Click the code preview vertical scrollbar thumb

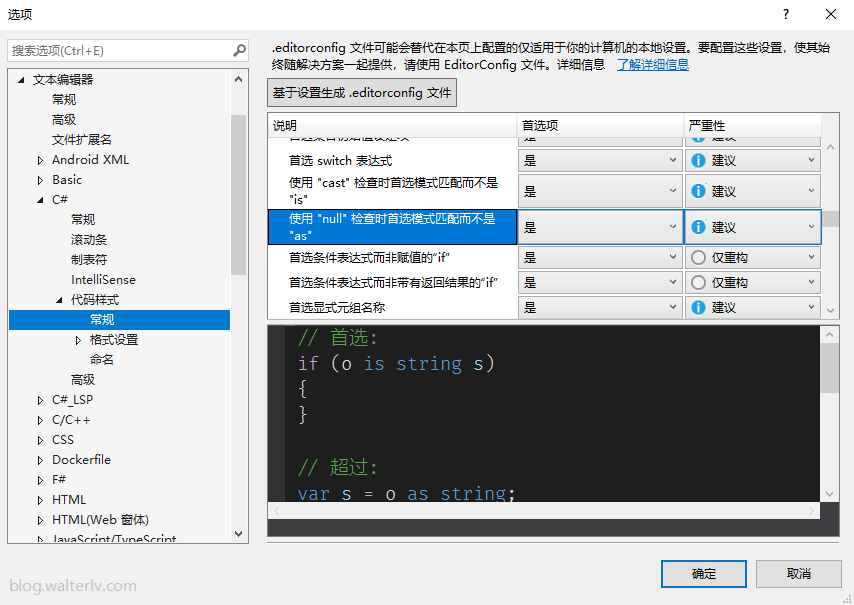[x=829, y=368]
